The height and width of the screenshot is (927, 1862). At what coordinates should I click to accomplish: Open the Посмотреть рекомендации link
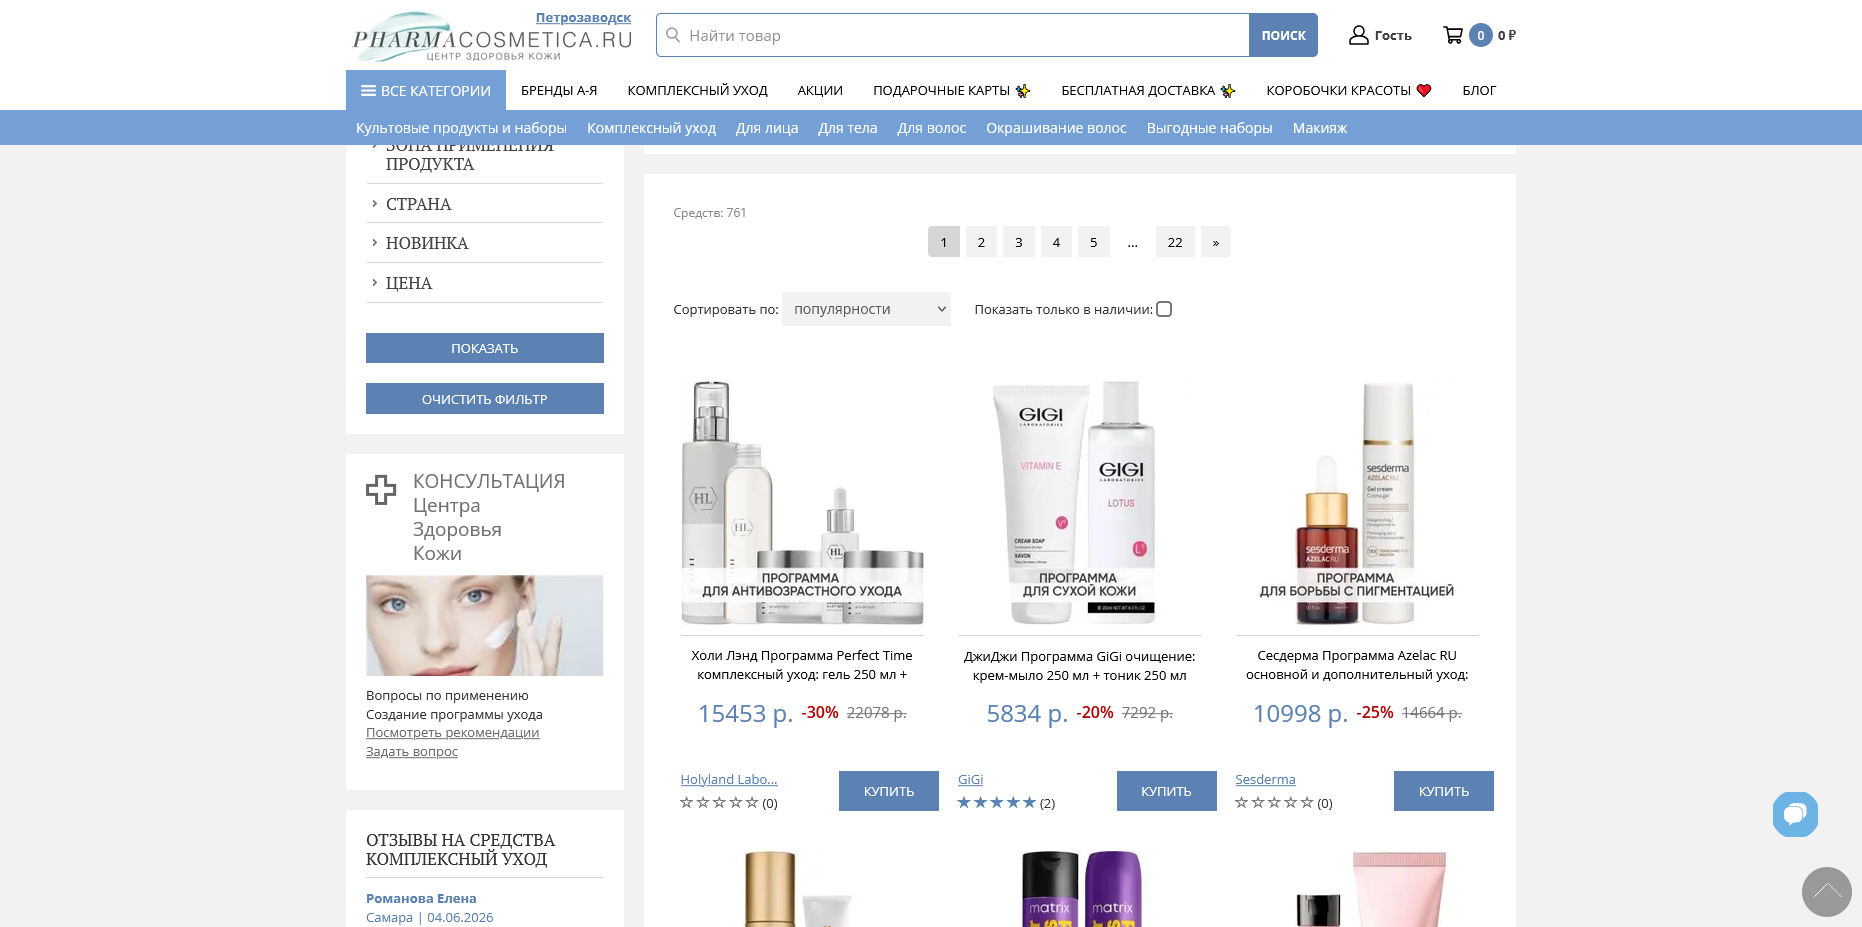(x=453, y=733)
